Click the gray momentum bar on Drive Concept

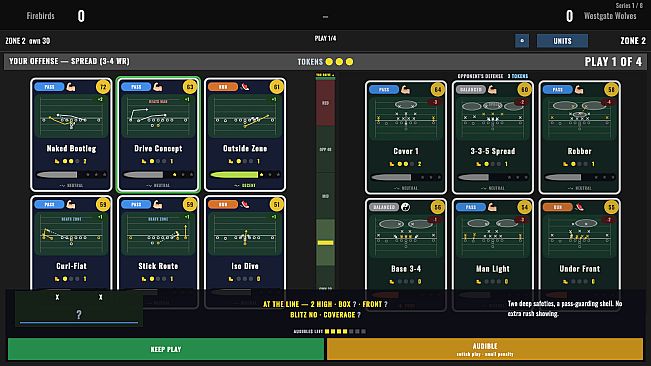143,175
